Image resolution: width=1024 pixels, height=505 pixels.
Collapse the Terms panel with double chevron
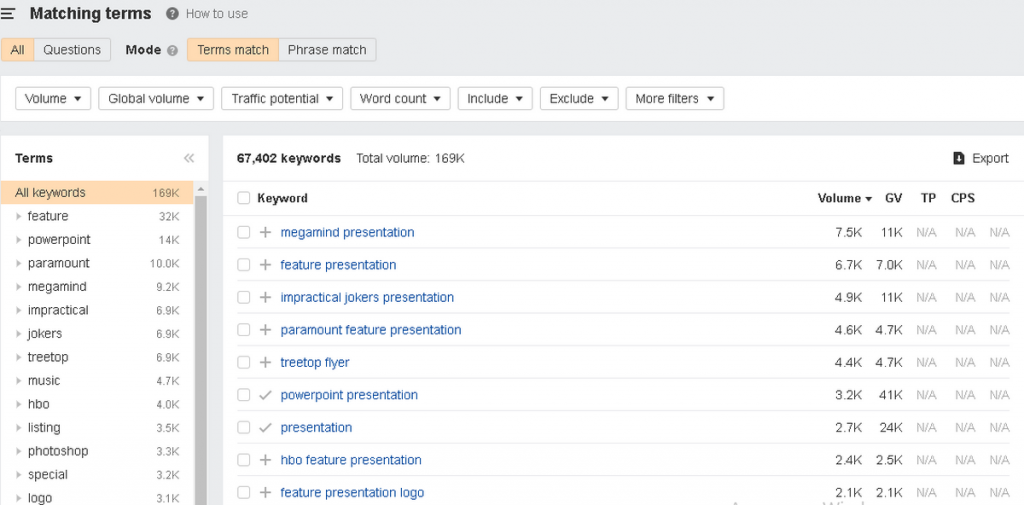[188, 158]
